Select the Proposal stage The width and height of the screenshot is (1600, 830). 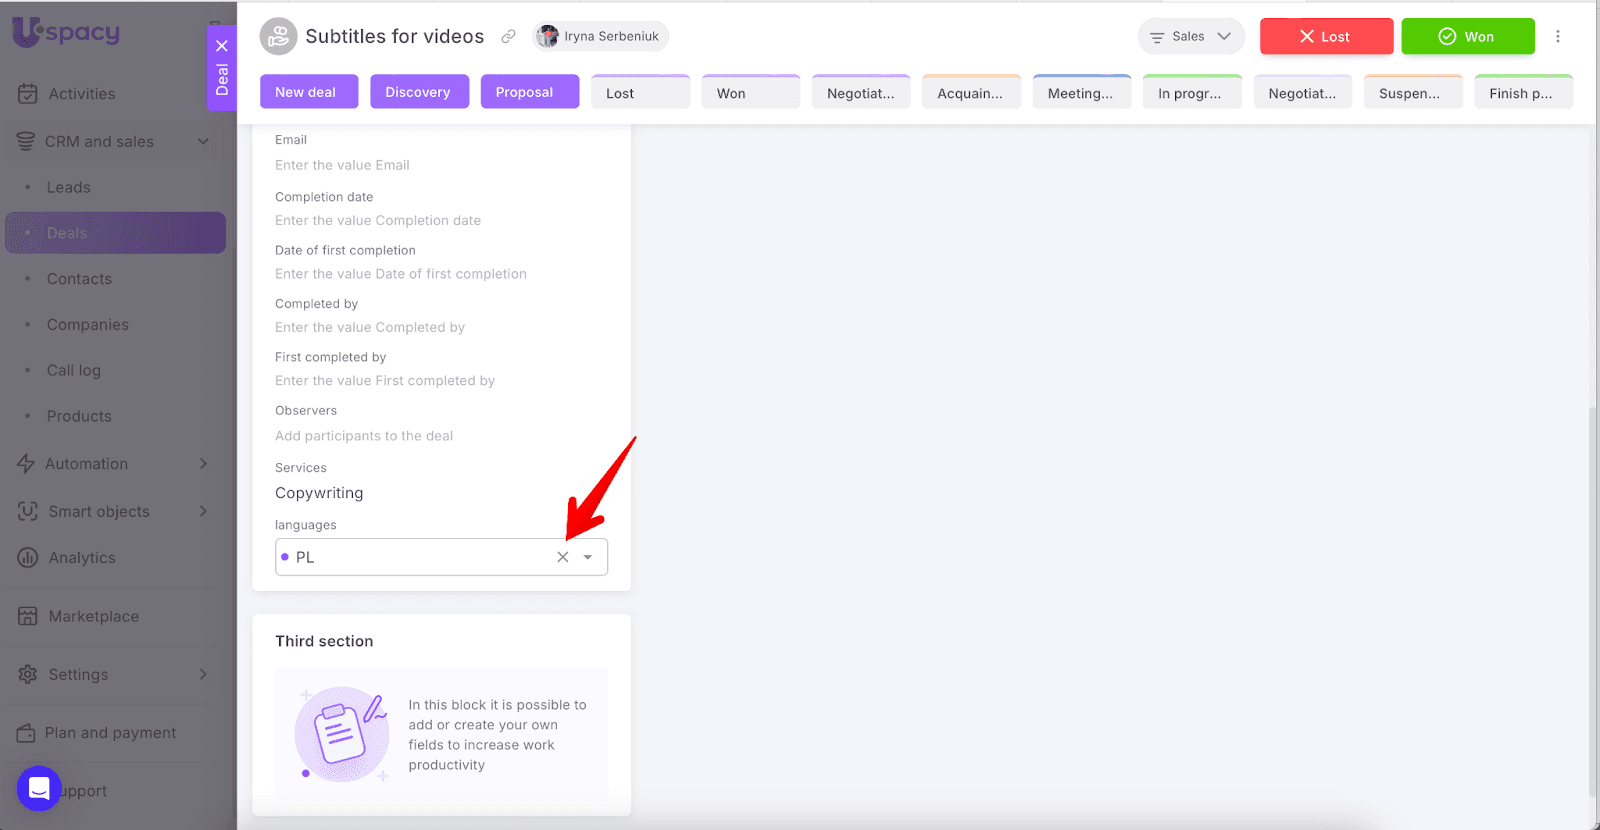530,91
